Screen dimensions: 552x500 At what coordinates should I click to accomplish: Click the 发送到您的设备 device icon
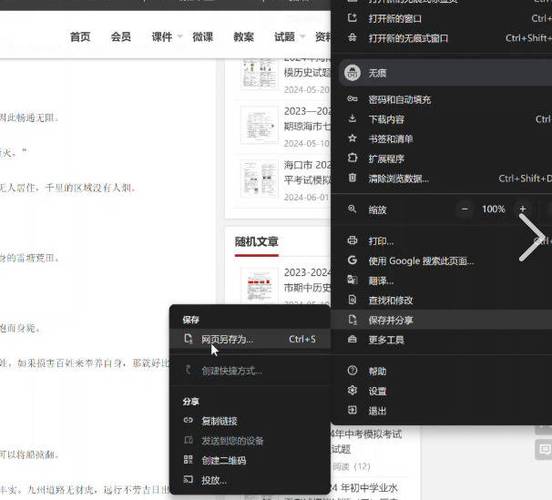[188, 440]
